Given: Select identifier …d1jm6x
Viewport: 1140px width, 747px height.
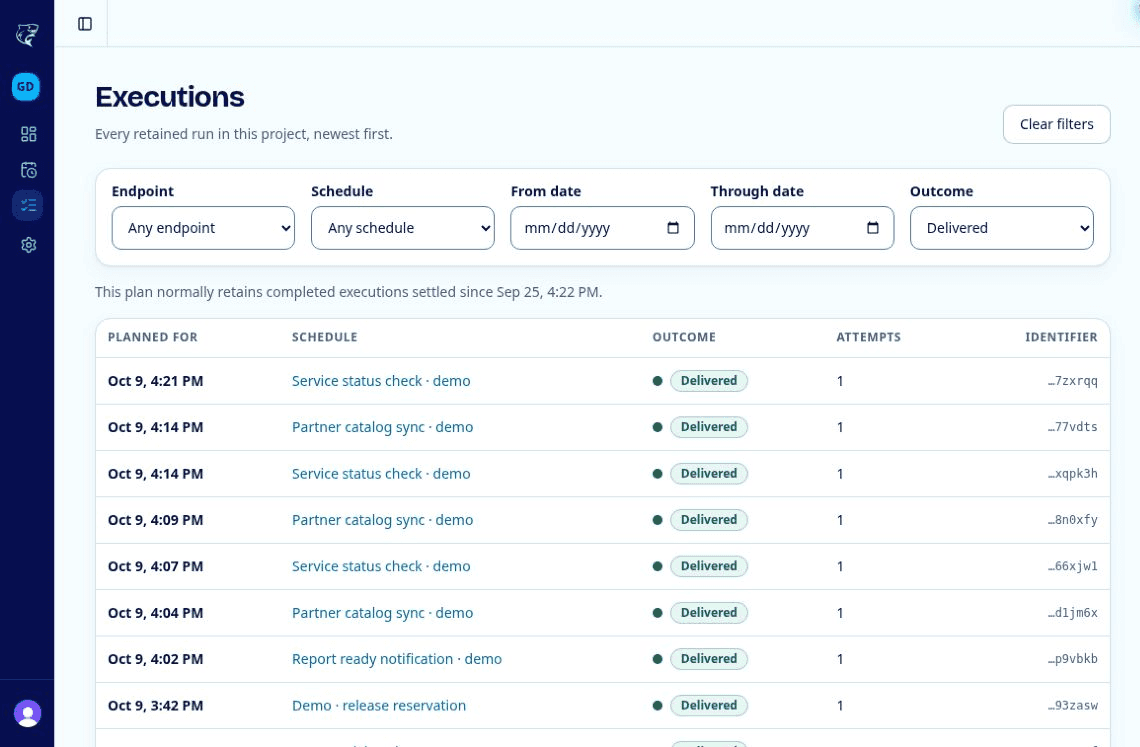Looking at the screenshot, I should [1072, 613].
